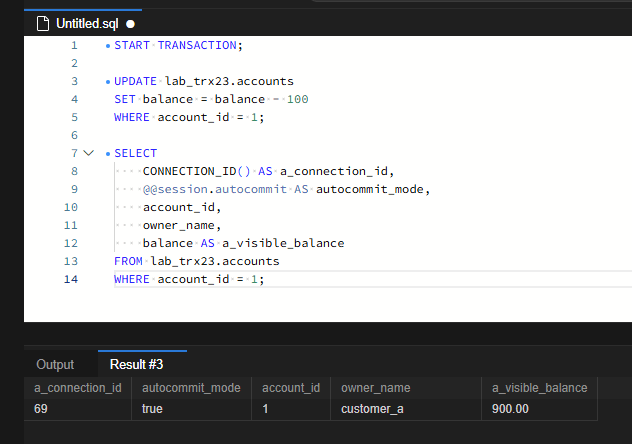This screenshot has height=444, width=632.
Task: Click the statement marker dot beside START TRANSACTION
Action: (108, 46)
